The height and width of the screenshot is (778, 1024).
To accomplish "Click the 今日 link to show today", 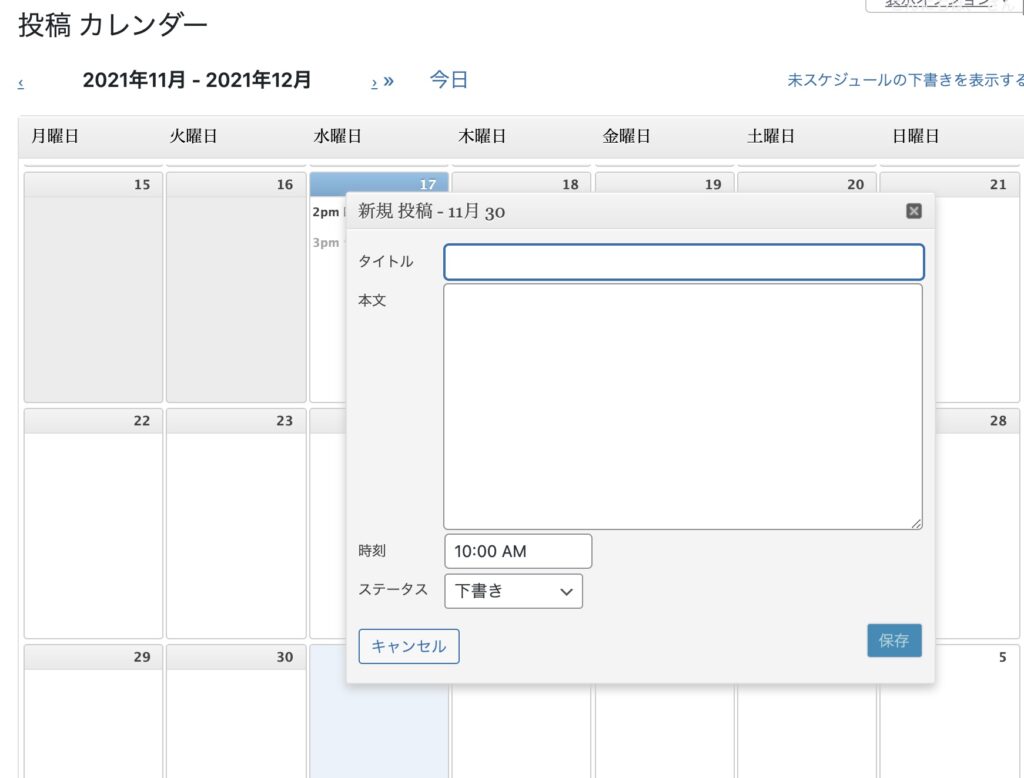I will [449, 80].
